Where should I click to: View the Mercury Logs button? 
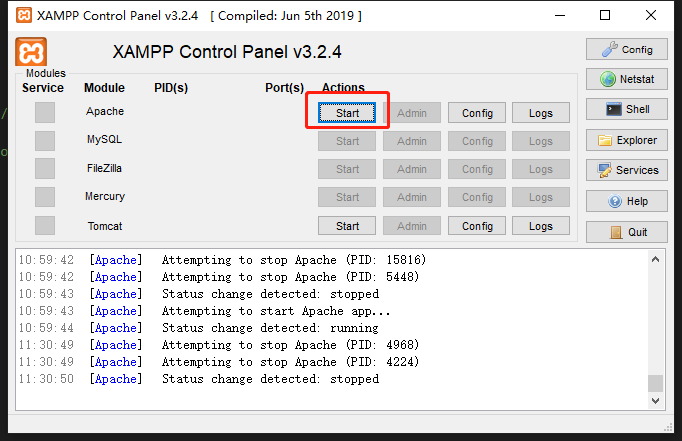(x=541, y=197)
